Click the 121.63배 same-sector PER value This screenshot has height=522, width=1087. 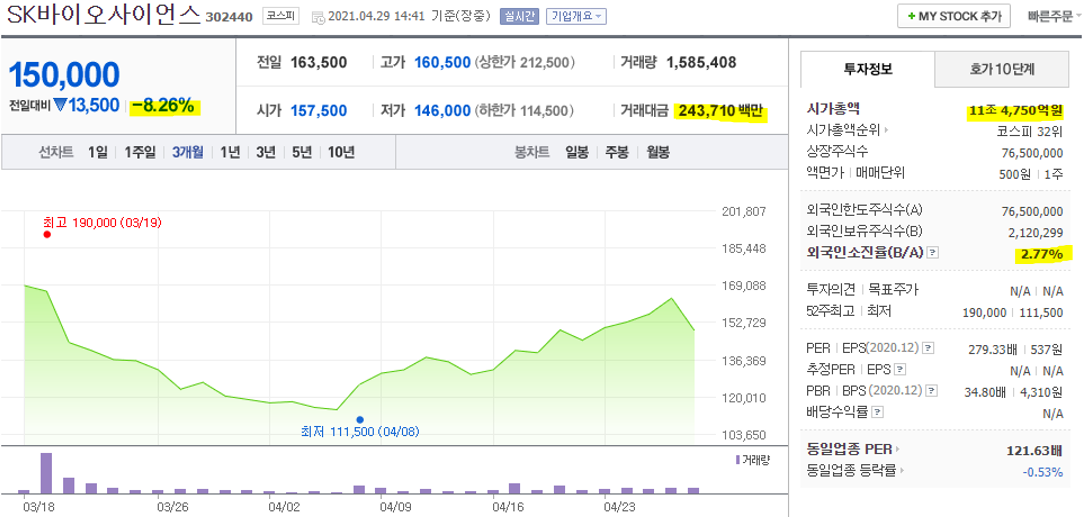tap(1034, 451)
